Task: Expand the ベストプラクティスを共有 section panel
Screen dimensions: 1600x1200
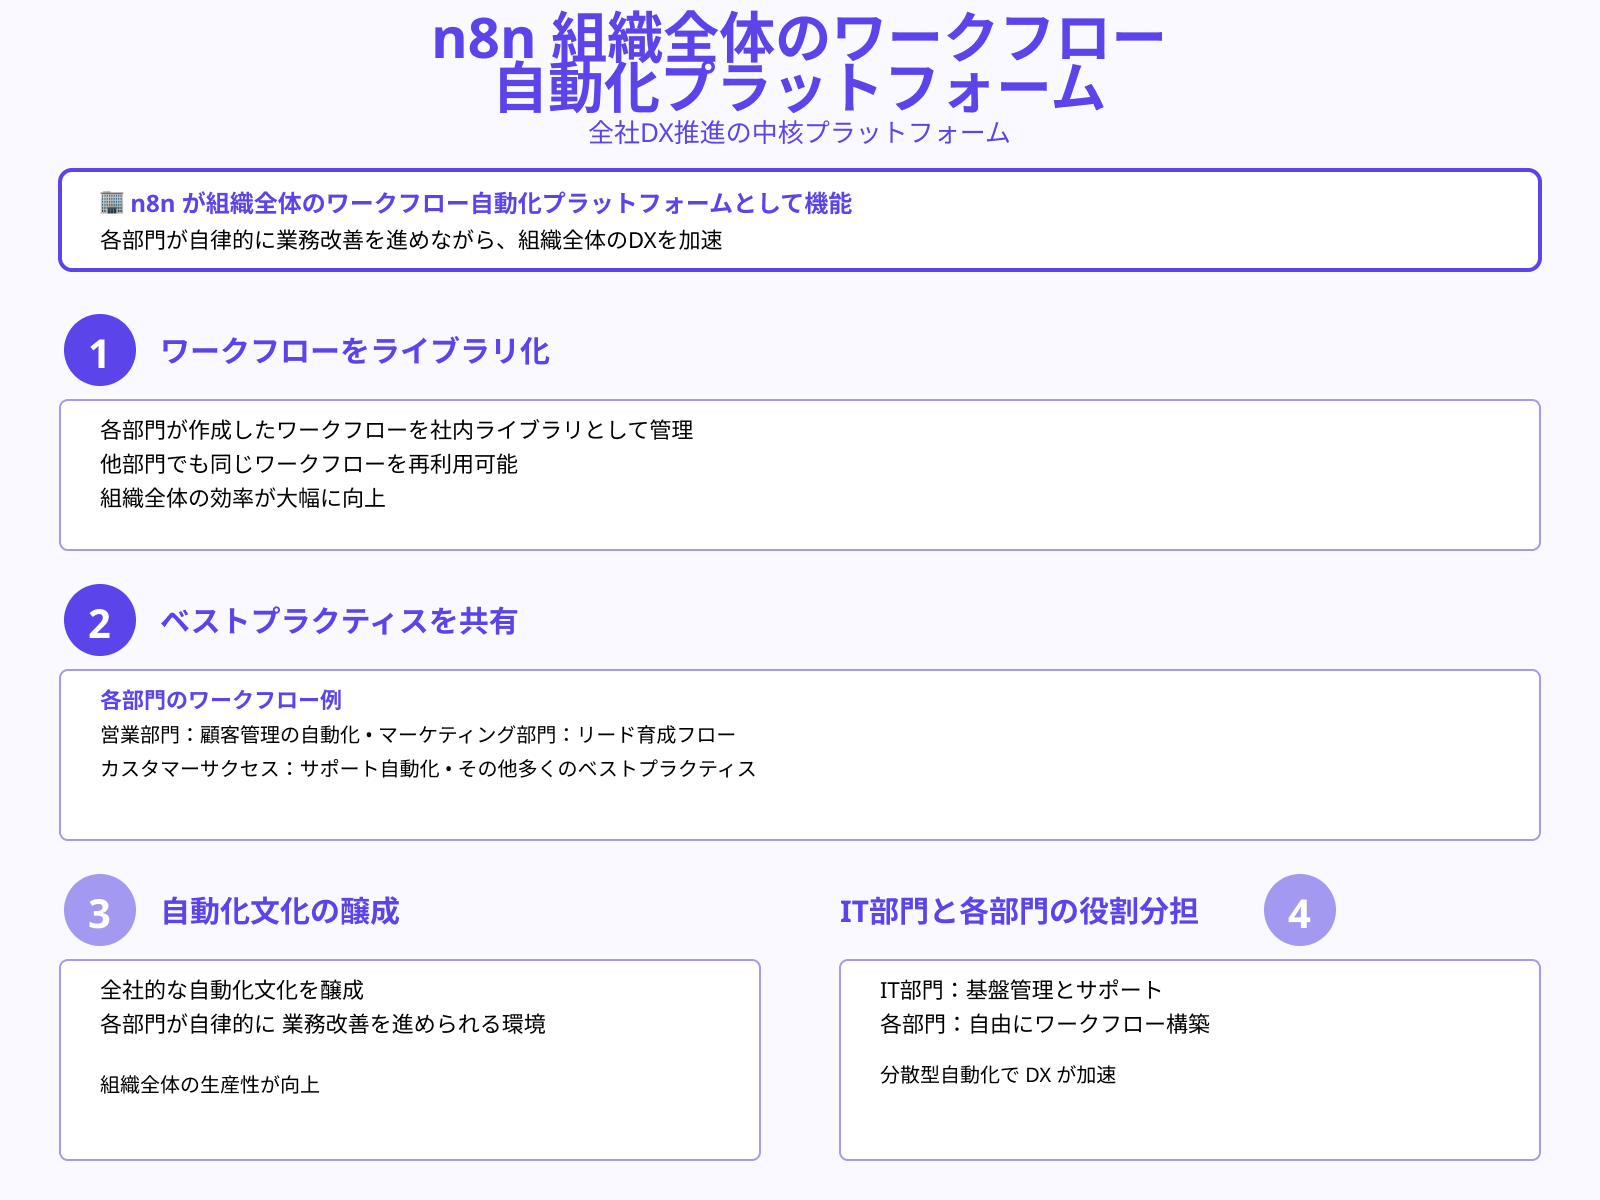Action: point(800,753)
